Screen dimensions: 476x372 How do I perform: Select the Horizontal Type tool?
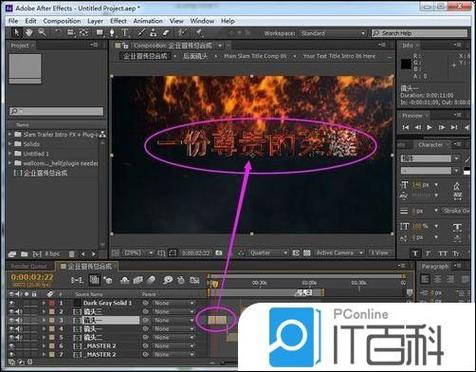125,33
